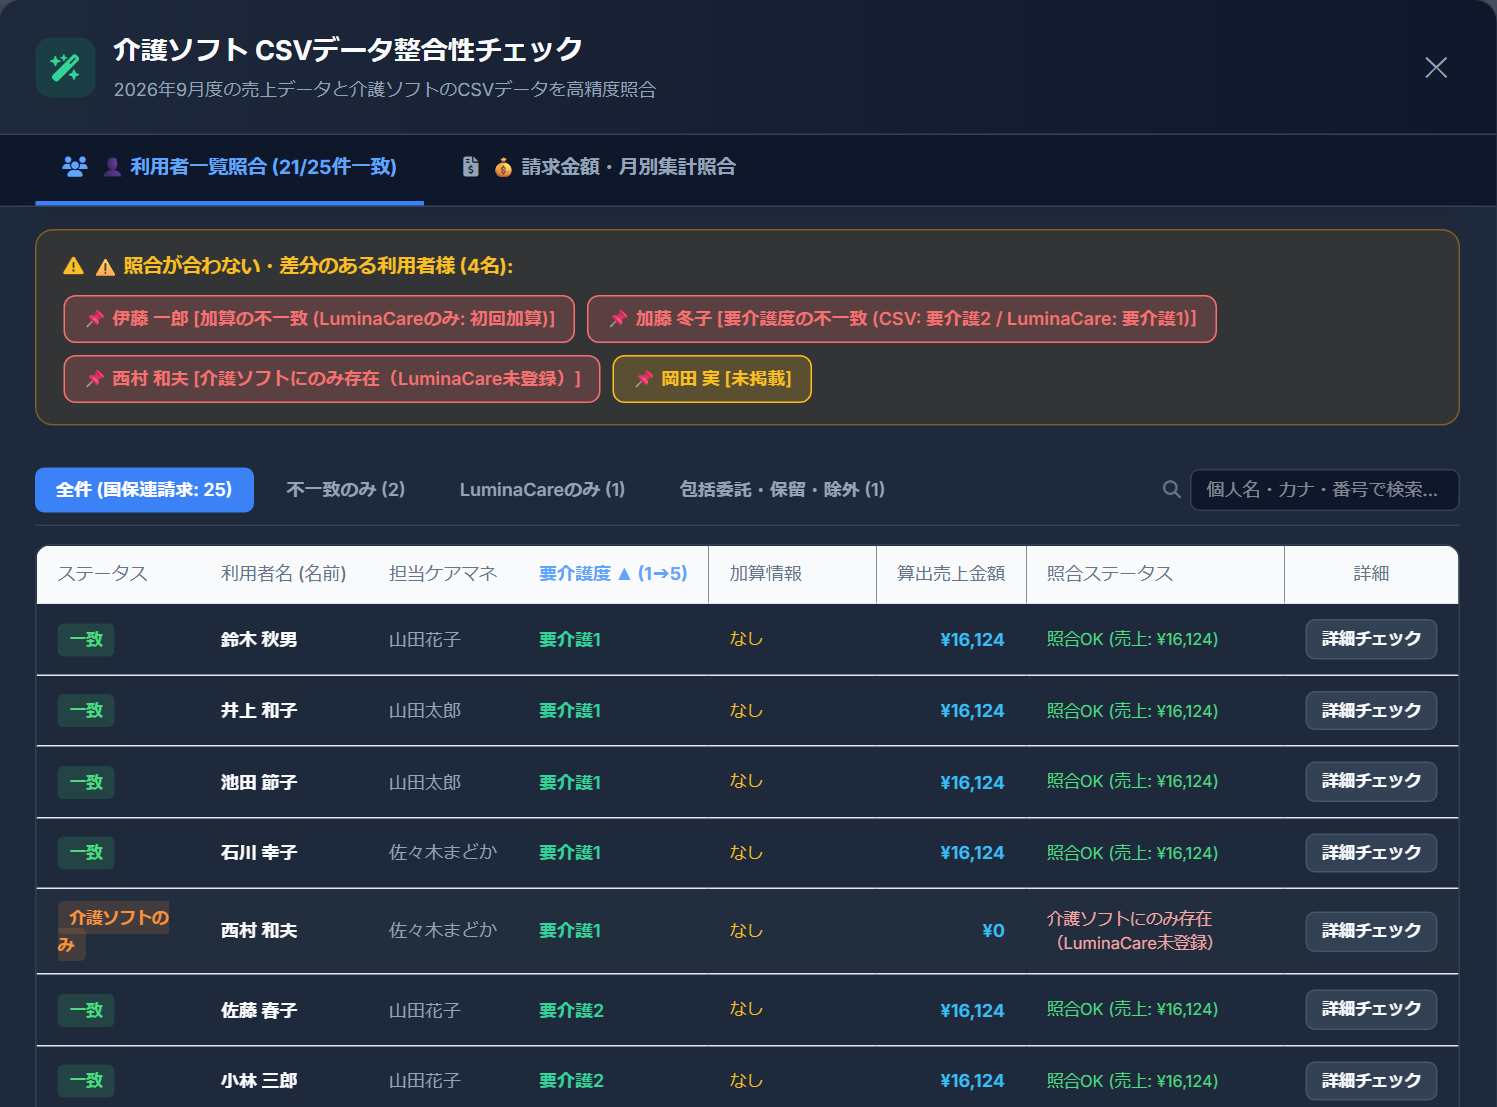Open the 伊藤 一郎 加算の不一致 chip

319,319
